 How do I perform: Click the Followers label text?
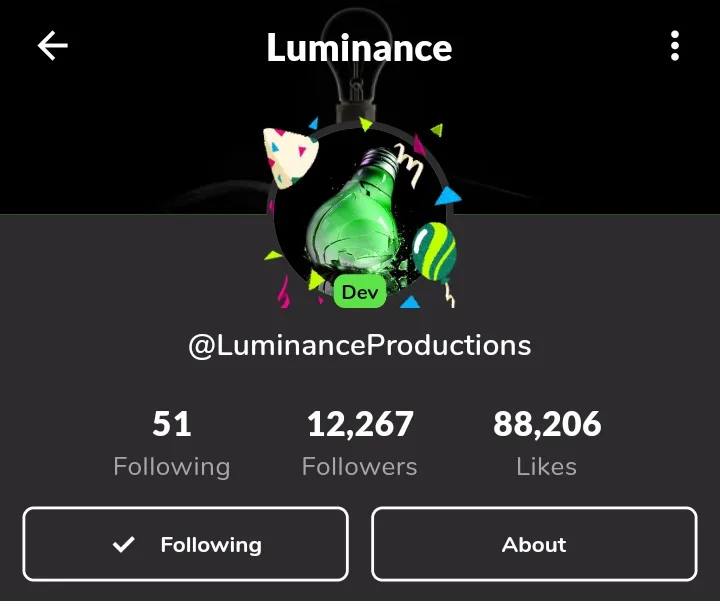pos(360,467)
